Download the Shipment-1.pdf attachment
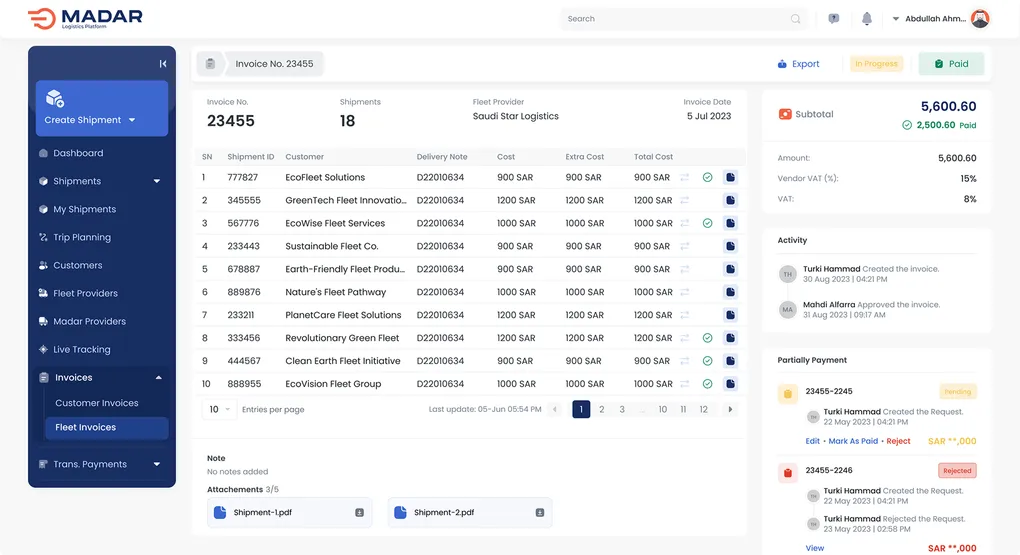Image resolution: width=1020 pixels, height=555 pixels. click(x=359, y=513)
